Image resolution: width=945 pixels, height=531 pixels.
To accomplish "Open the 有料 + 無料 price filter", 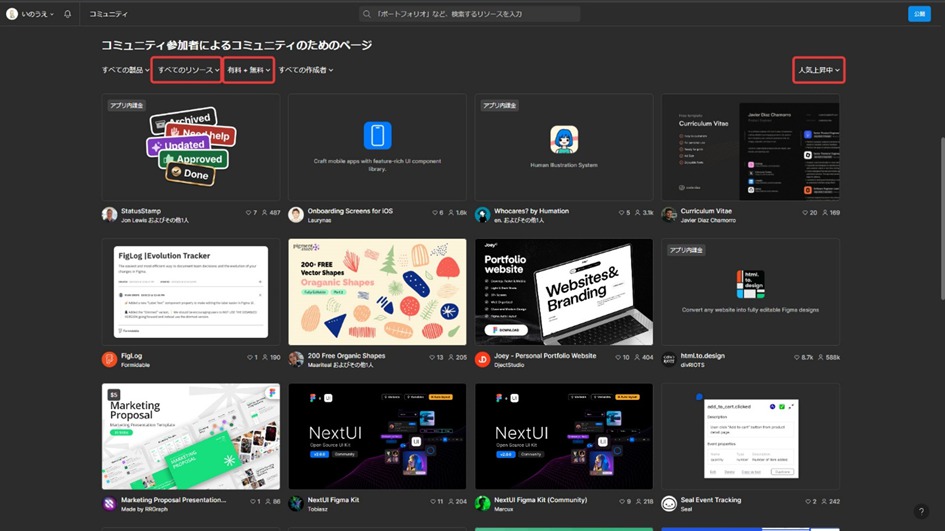I will (x=248, y=70).
